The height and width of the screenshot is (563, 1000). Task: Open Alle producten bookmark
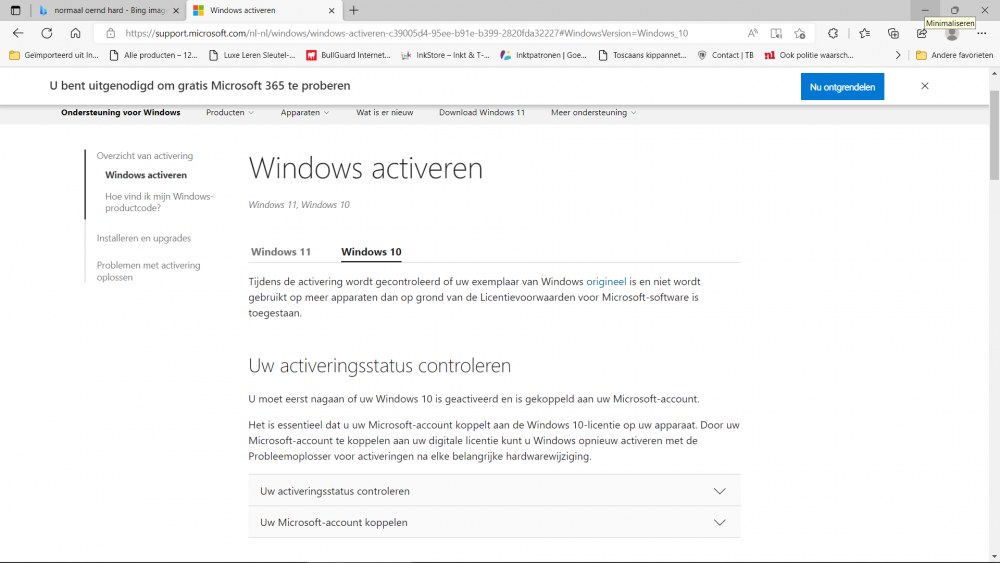click(154, 55)
